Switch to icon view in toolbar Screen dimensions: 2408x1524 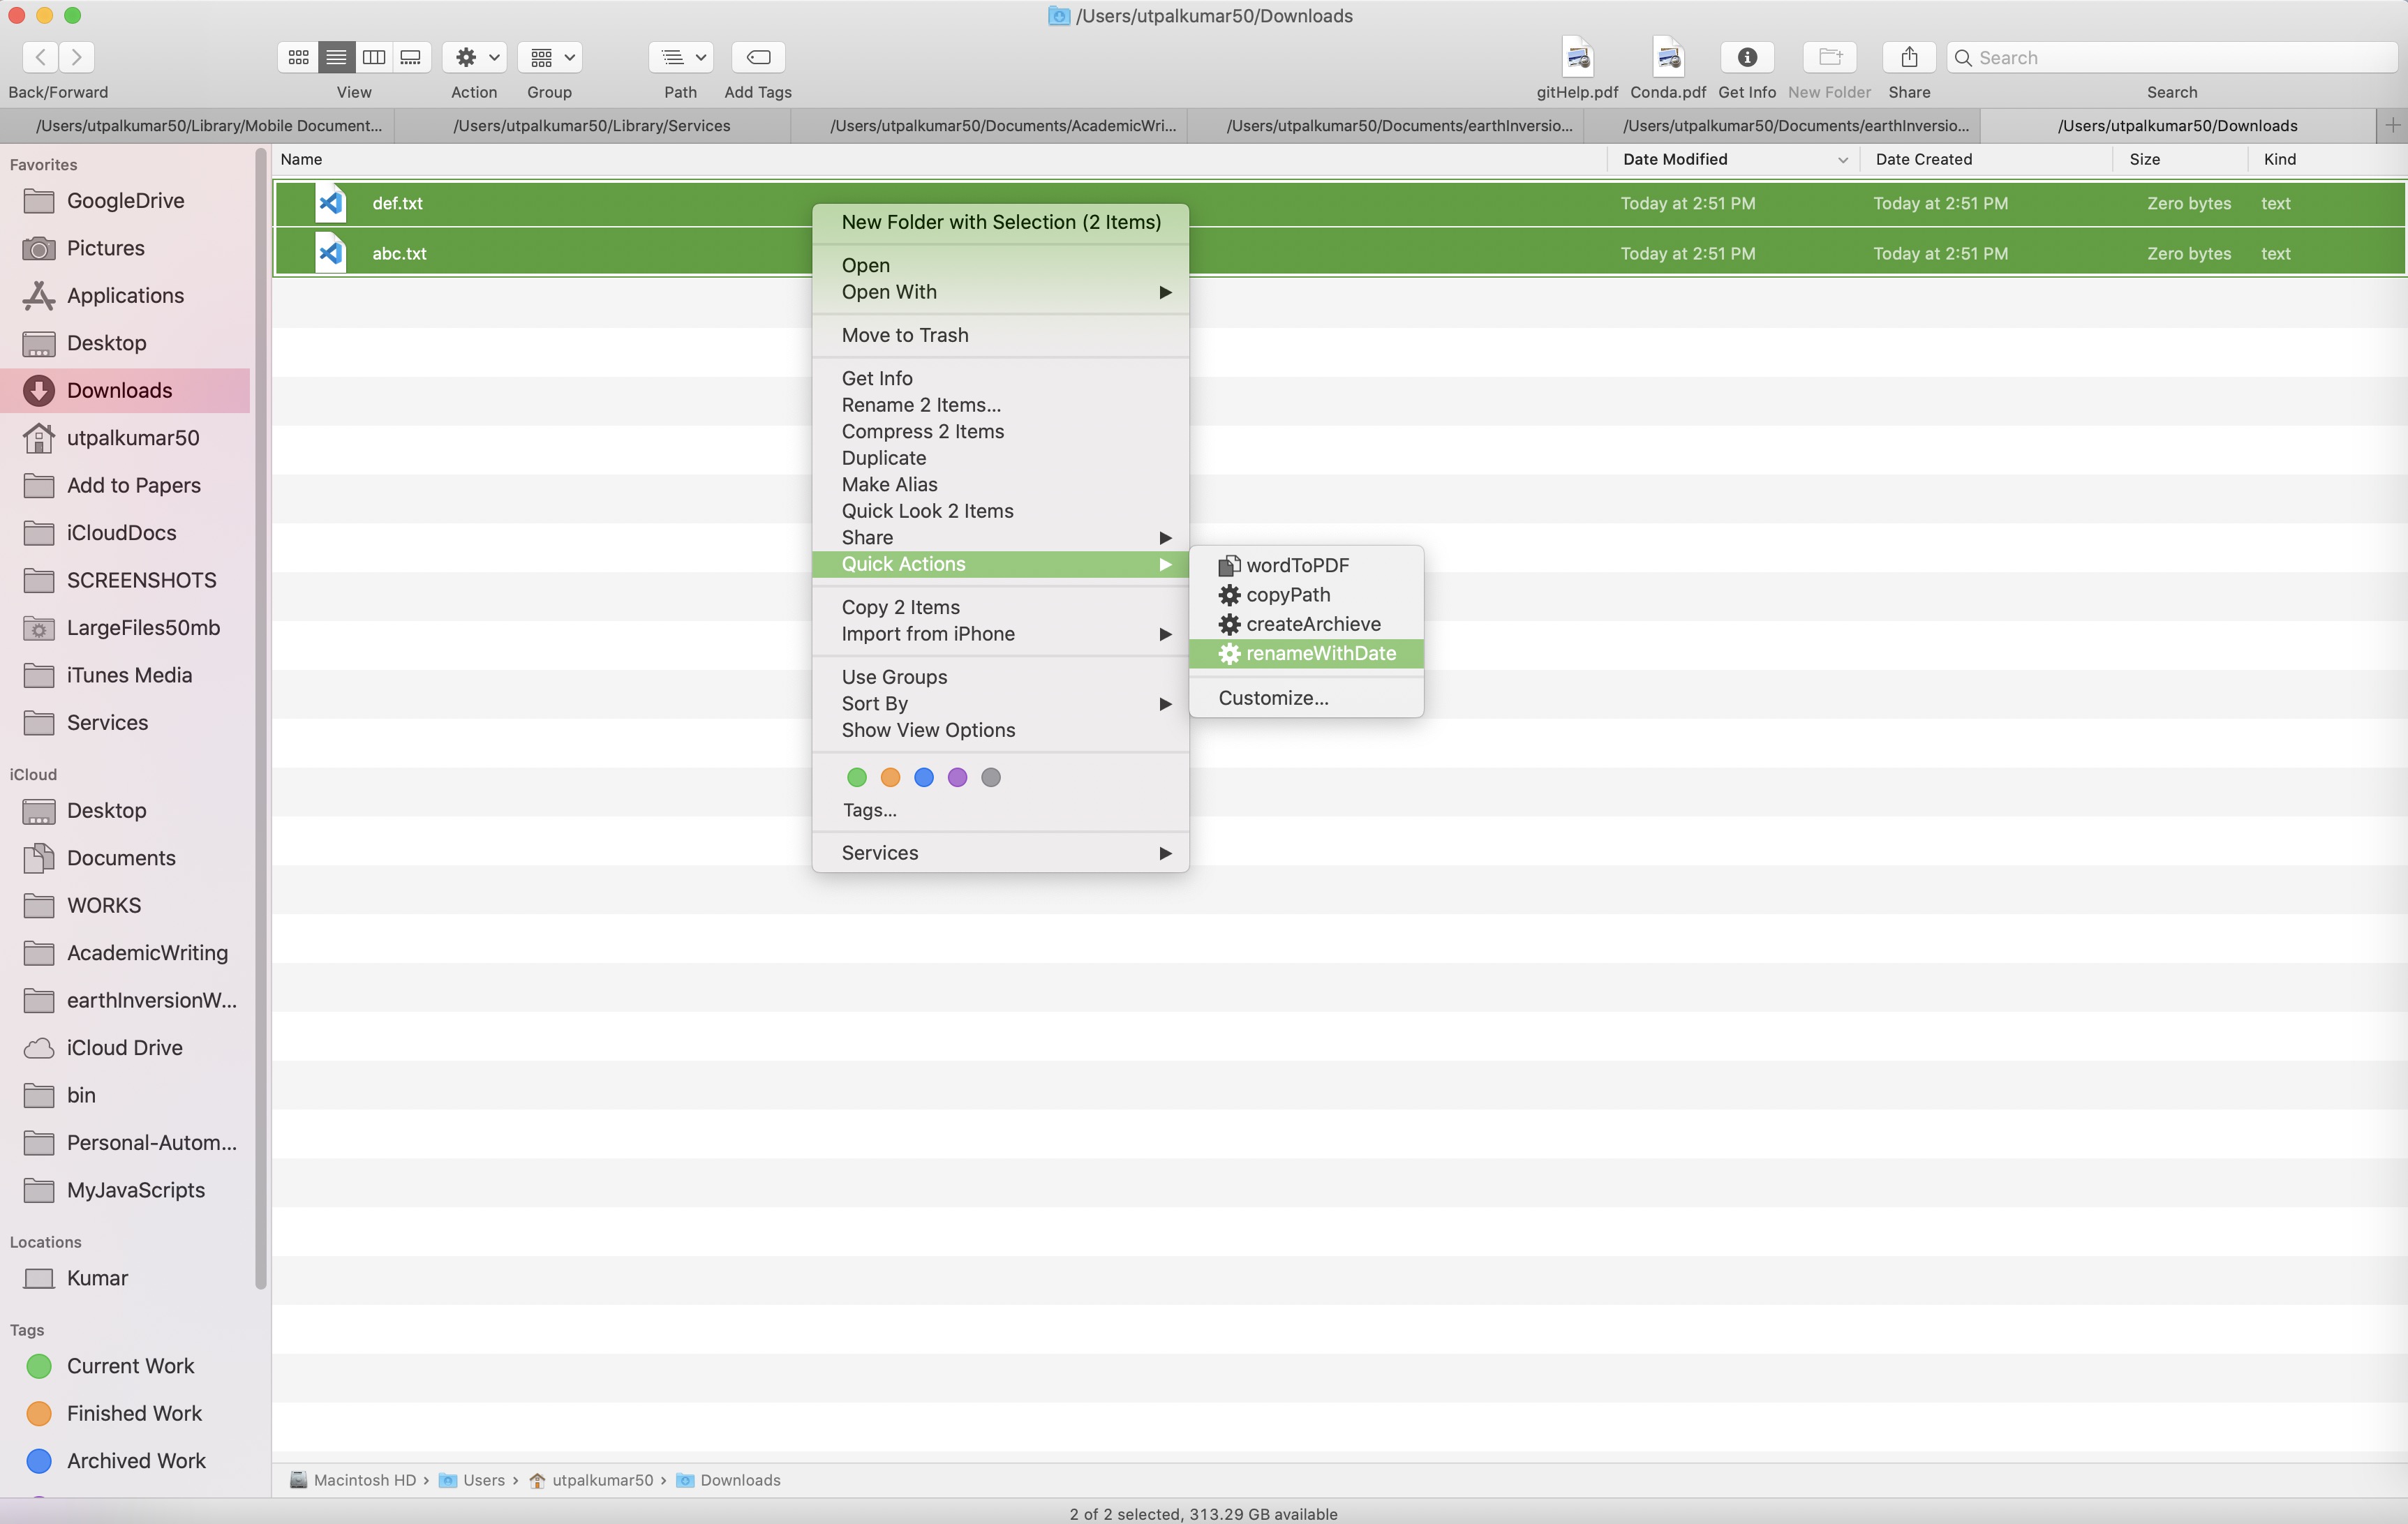point(298,57)
